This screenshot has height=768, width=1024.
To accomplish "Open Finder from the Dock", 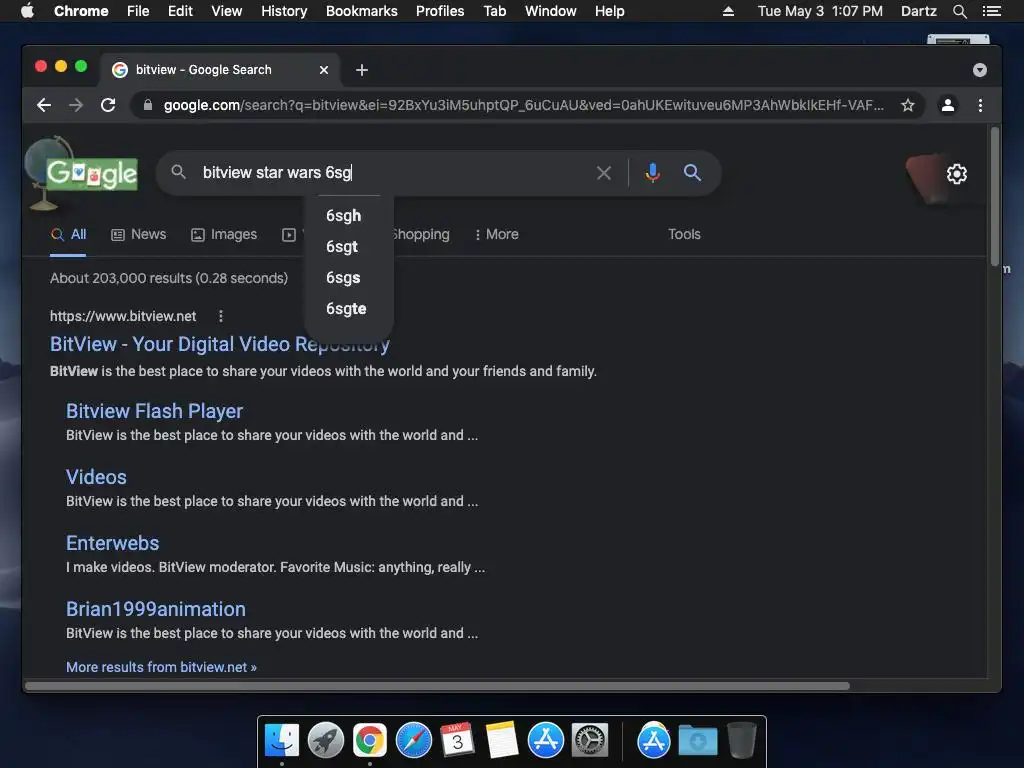I will pos(282,740).
